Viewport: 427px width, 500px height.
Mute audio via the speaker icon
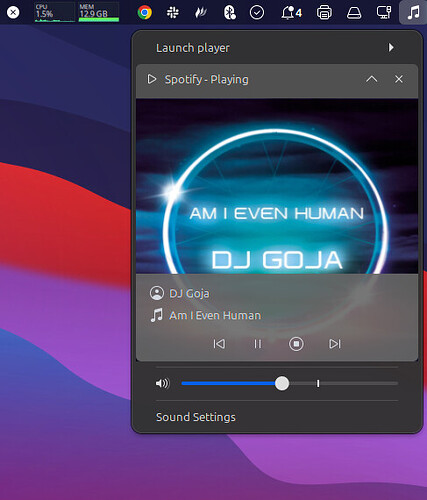point(163,383)
